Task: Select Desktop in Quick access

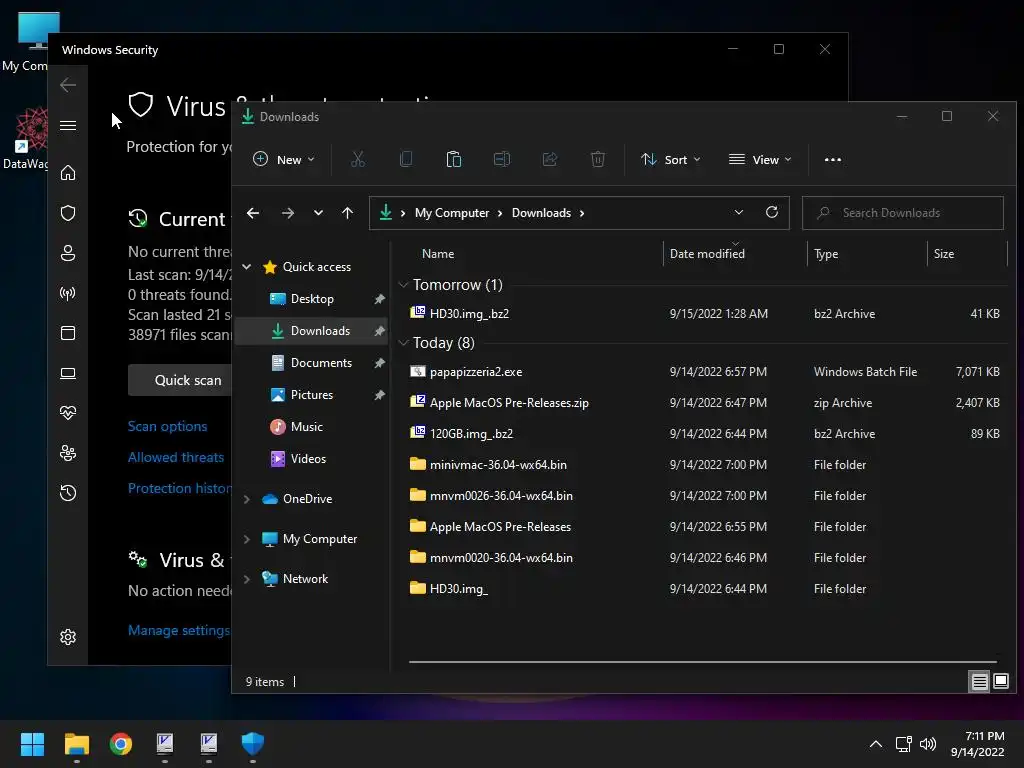Action: (312, 299)
